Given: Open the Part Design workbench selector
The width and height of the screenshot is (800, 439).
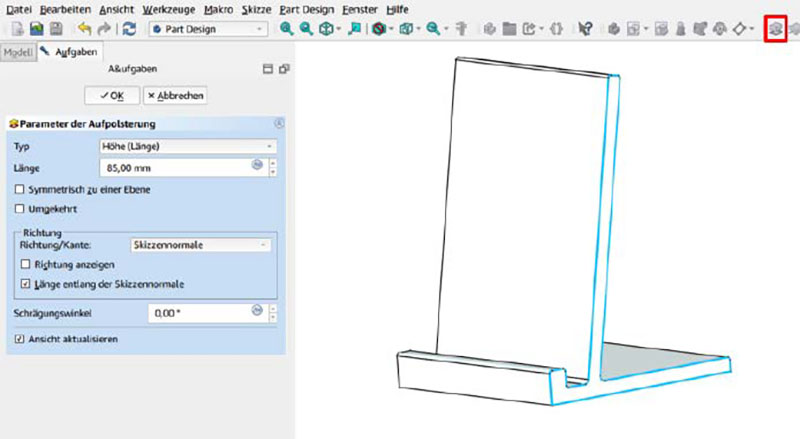Looking at the screenshot, I should point(207,30).
